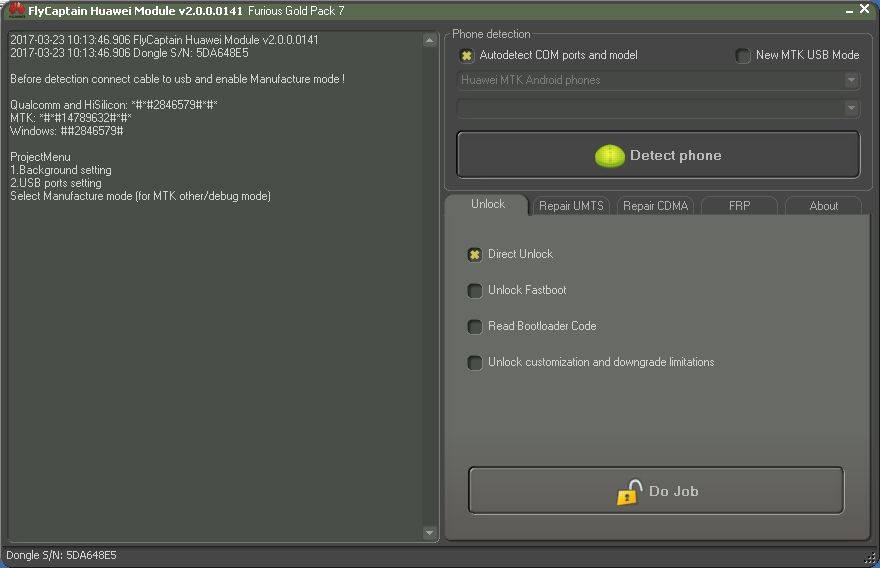Image resolution: width=880 pixels, height=568 pixels.
Task: Click the Before detection connect cable log line
Action: 177,79
